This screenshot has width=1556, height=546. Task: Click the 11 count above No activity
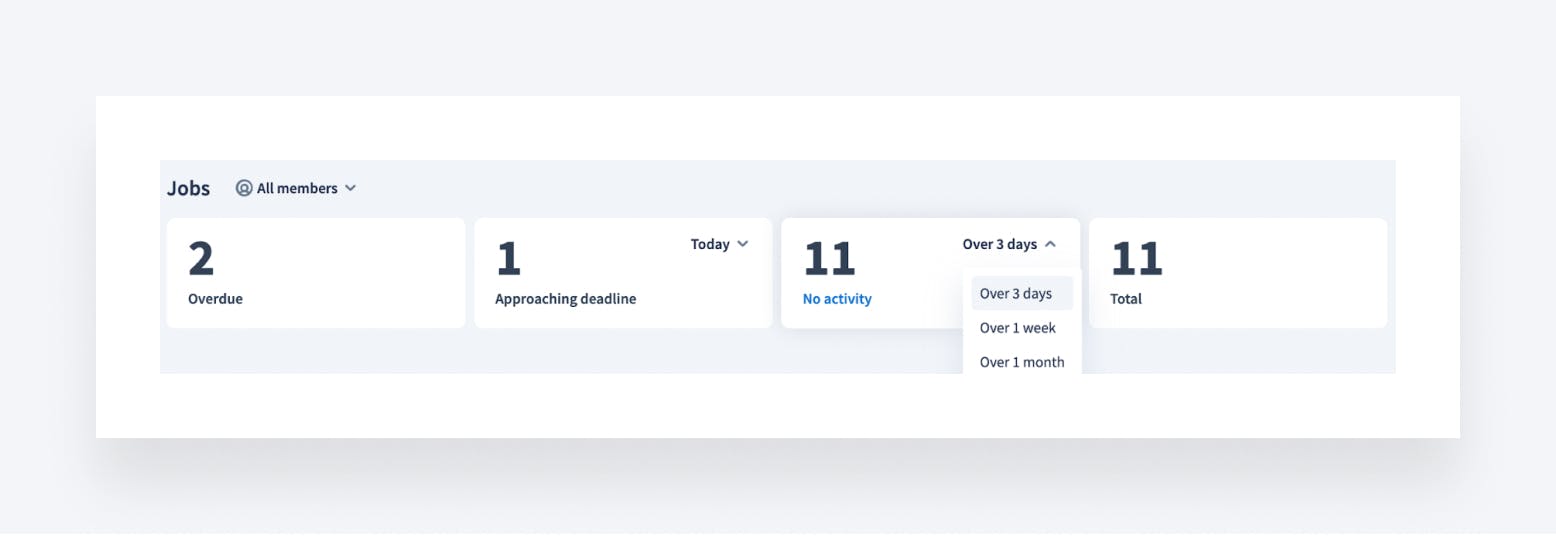(x=829, y=259)
